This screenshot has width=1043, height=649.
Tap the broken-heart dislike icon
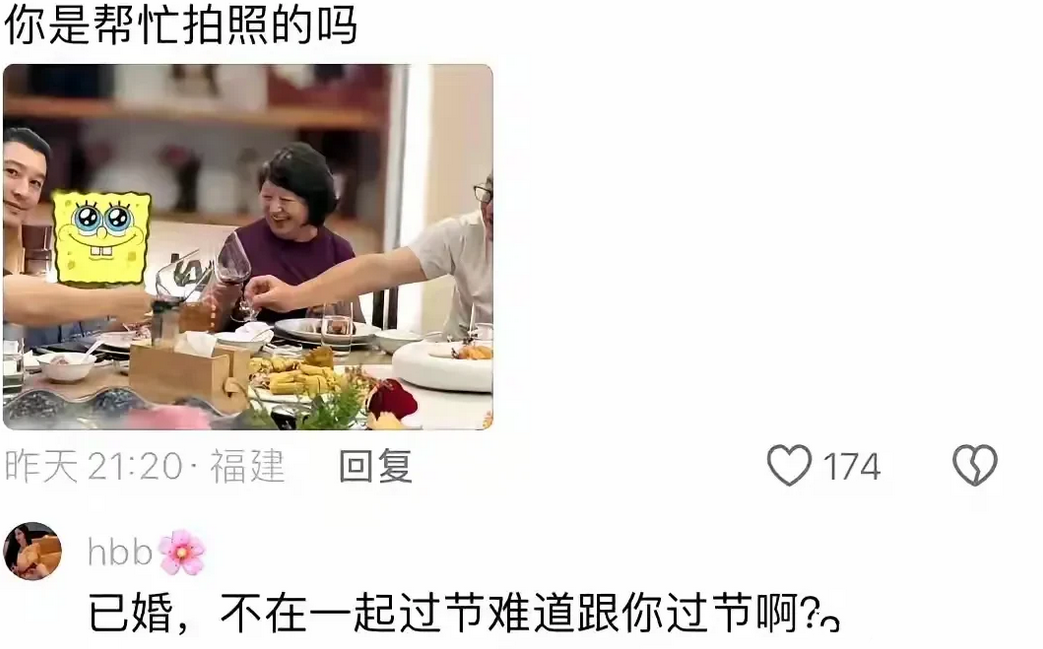coord(974,465)
